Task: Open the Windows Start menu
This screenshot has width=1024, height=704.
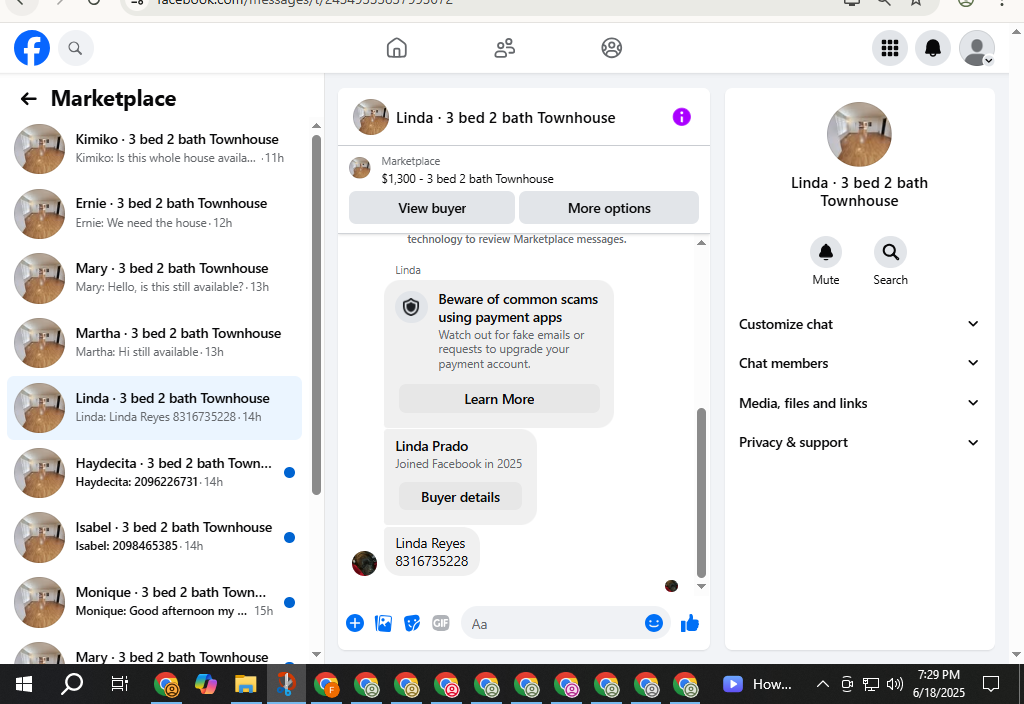Action: click(x=24, y=684)
